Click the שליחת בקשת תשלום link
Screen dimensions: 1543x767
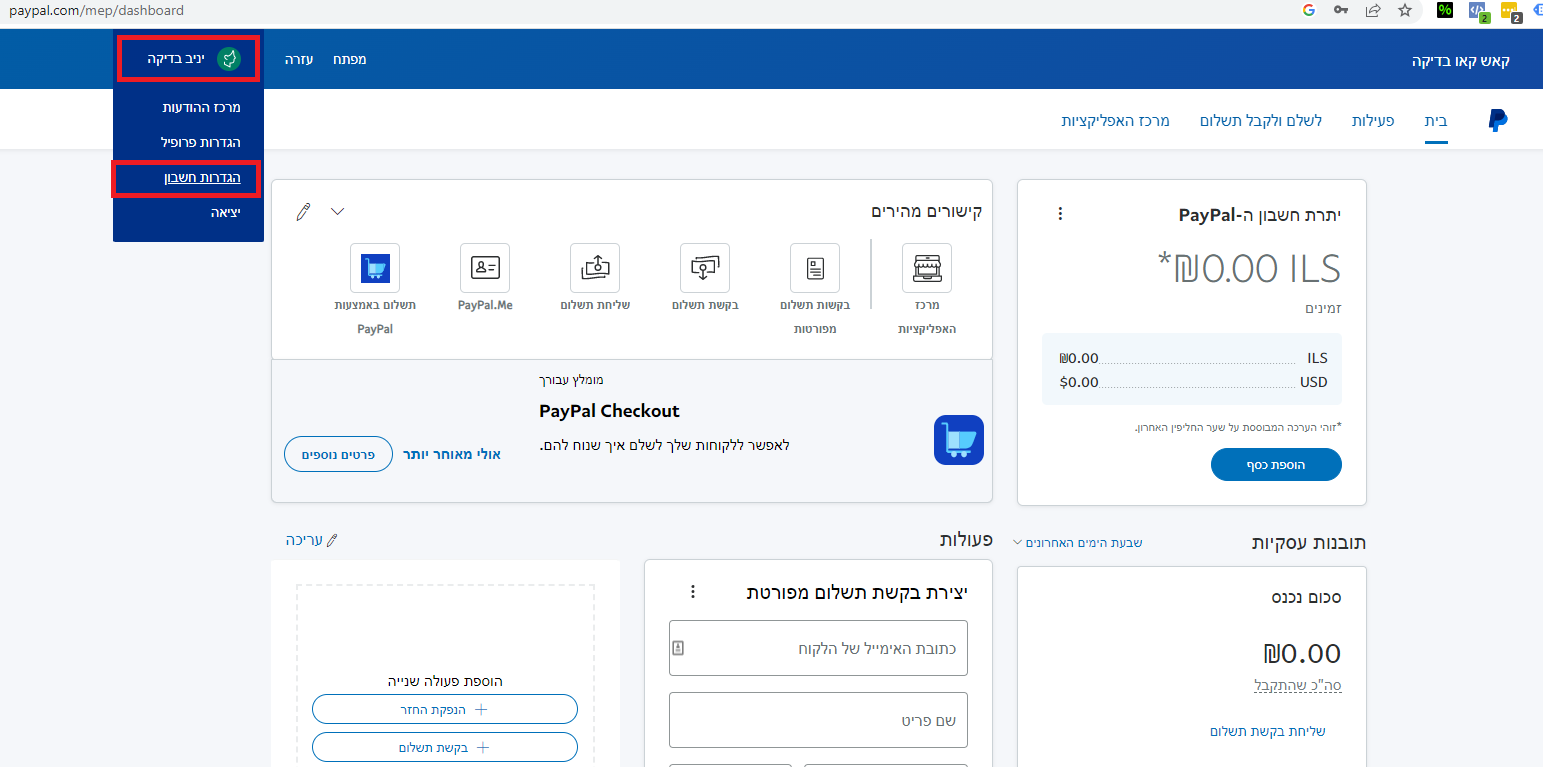coord(1267,731)
